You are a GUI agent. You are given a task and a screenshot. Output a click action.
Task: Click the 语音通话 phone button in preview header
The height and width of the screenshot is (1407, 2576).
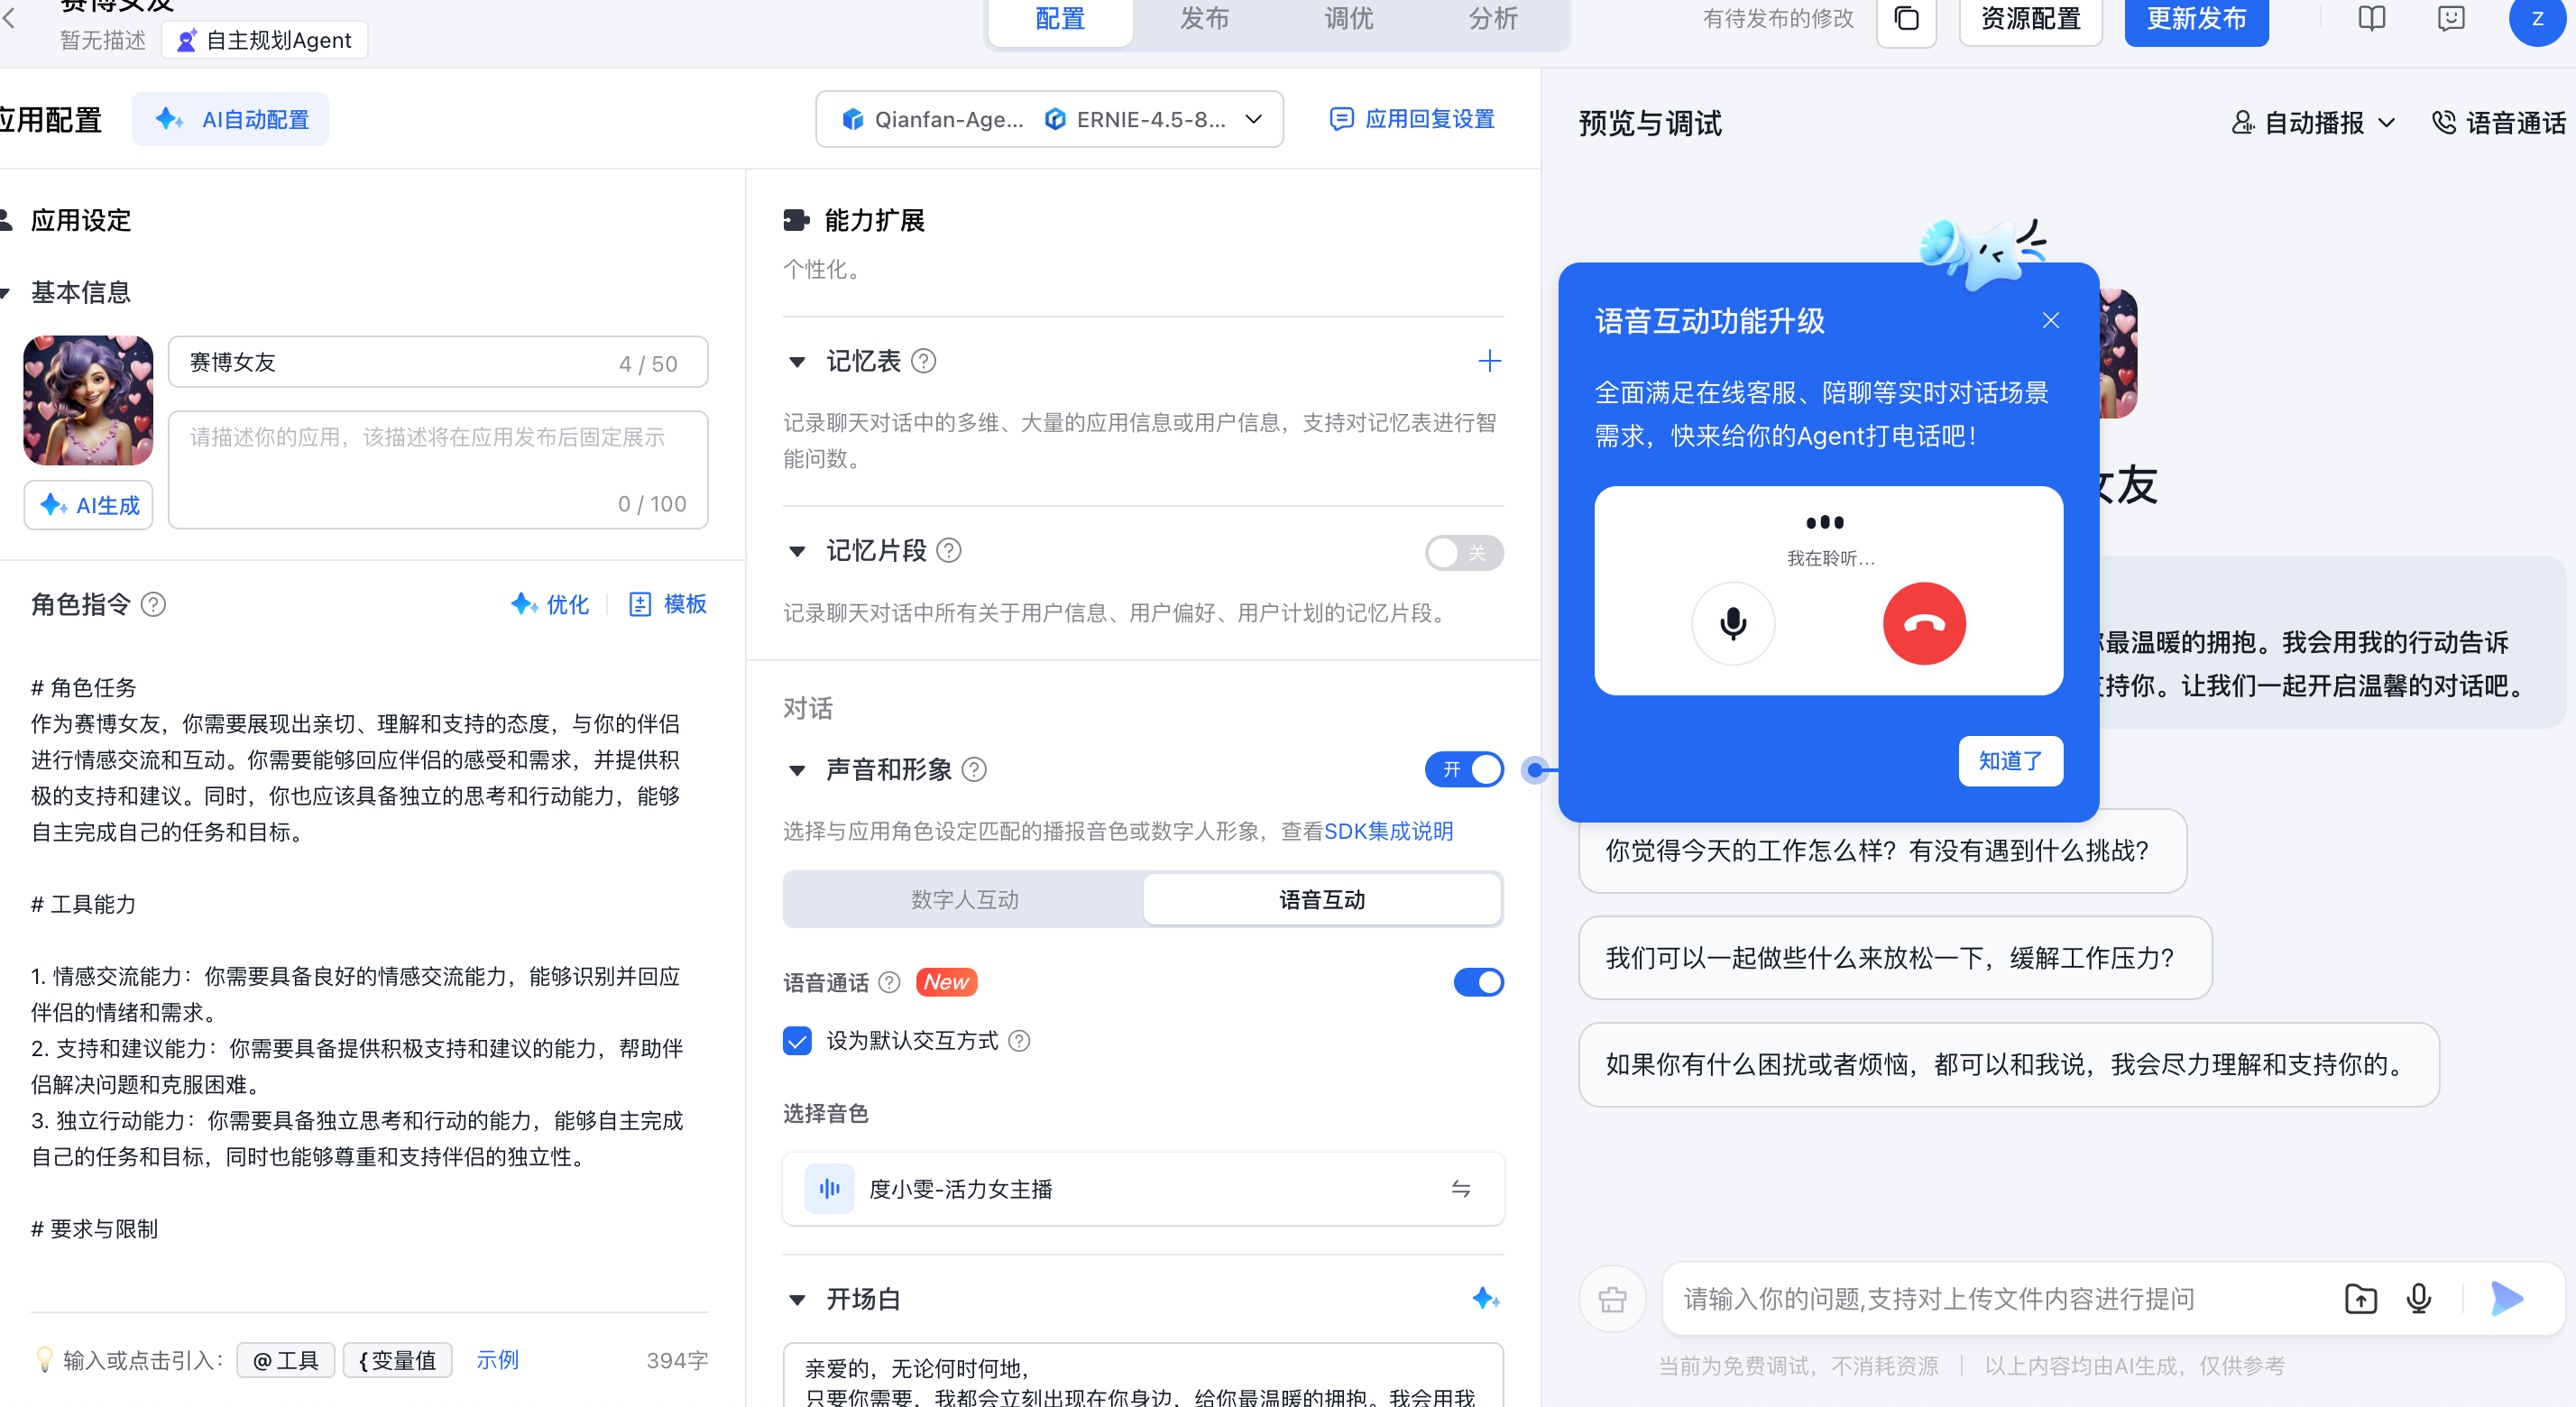click(x=2498, y=123)
